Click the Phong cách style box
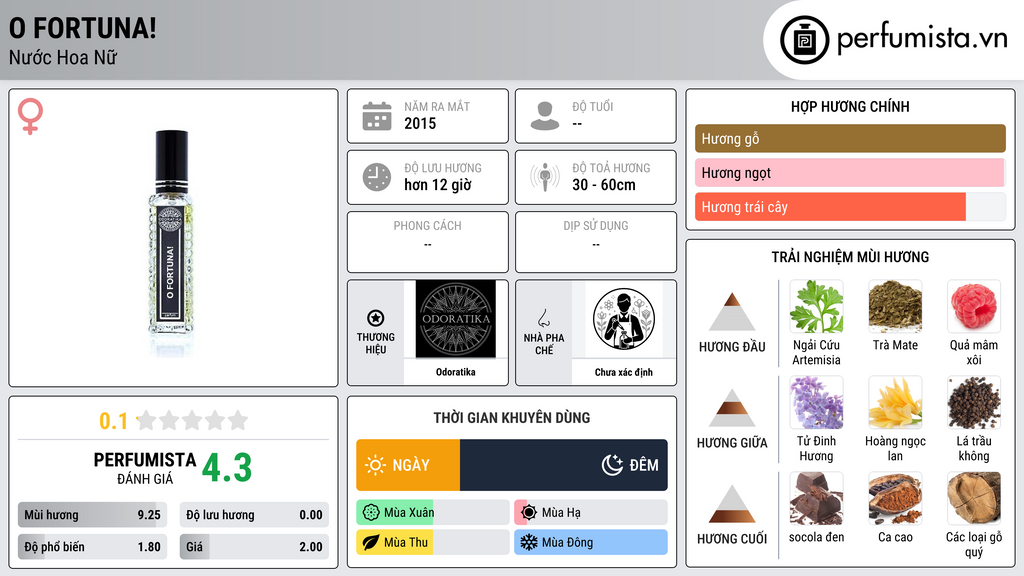The image size is (1024, 576). click(x=428, y=242)
